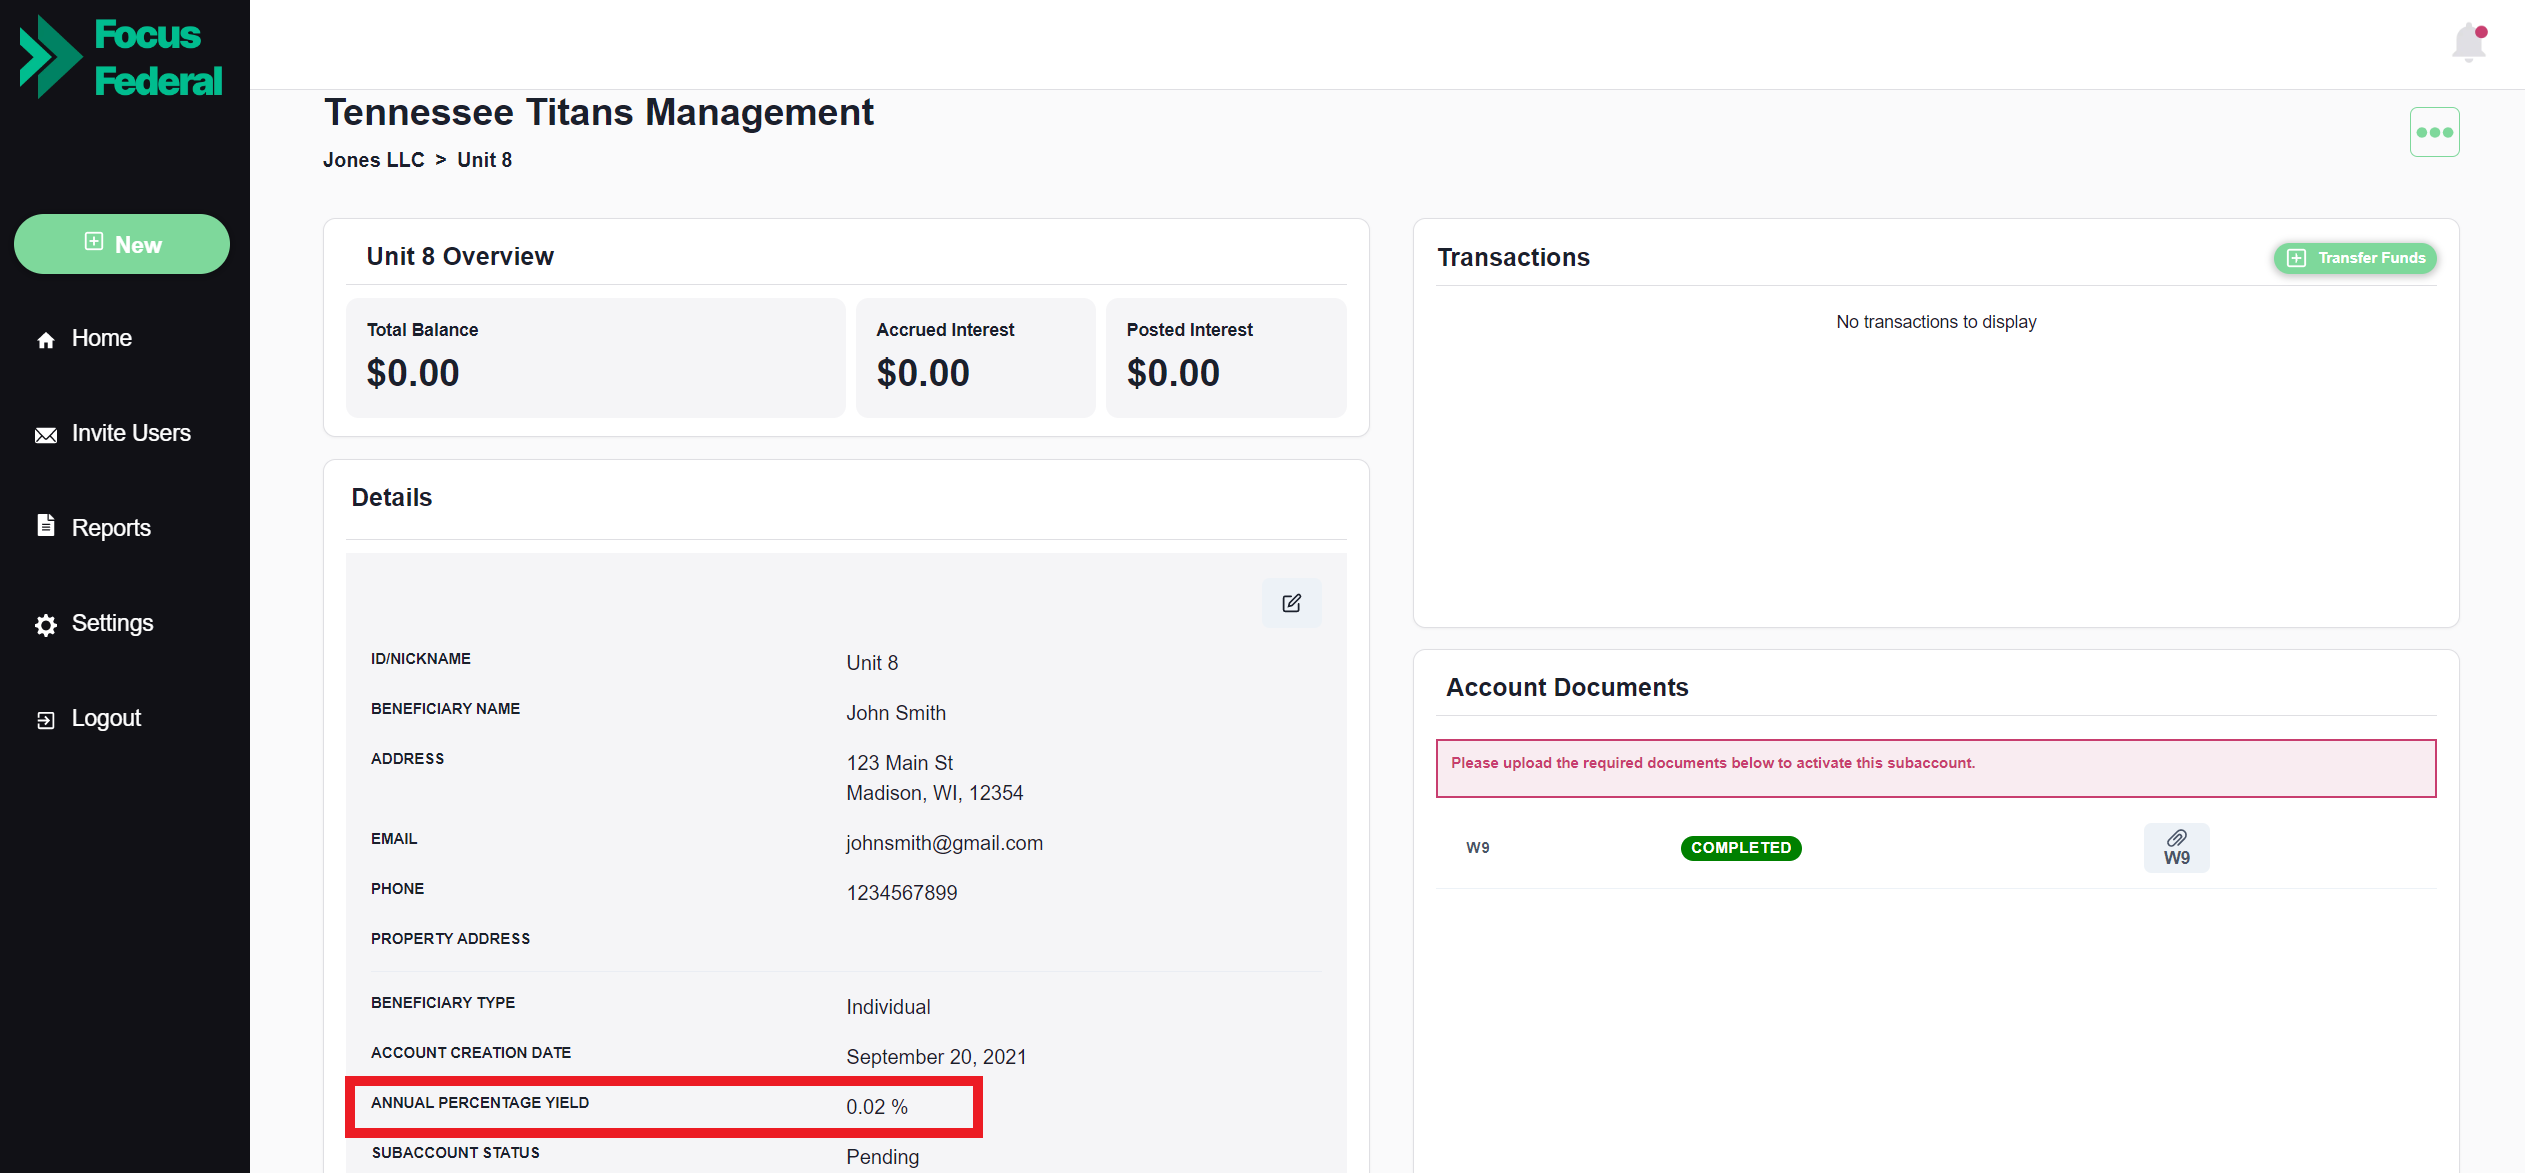Click the Settings gear icon

tap(46, 625)
